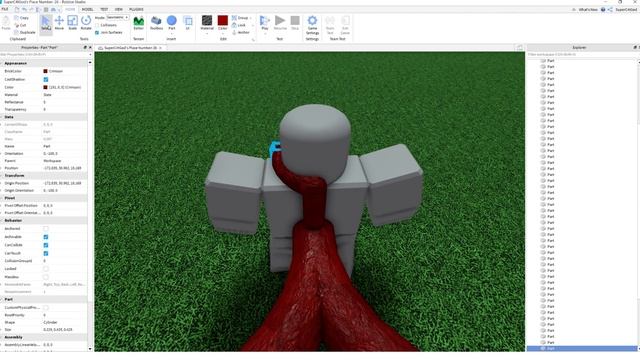Click the Filter workspace search field

coord(582,54)
